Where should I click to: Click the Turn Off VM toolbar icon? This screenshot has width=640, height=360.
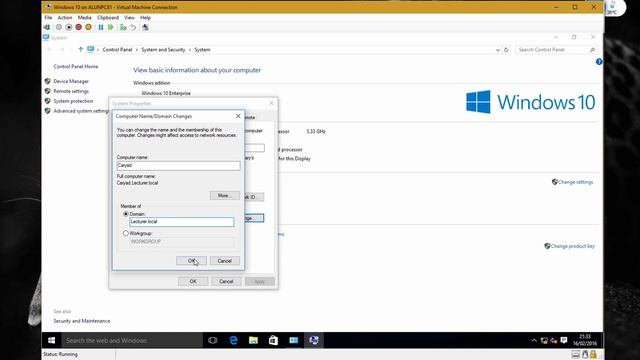click(69, 27)
